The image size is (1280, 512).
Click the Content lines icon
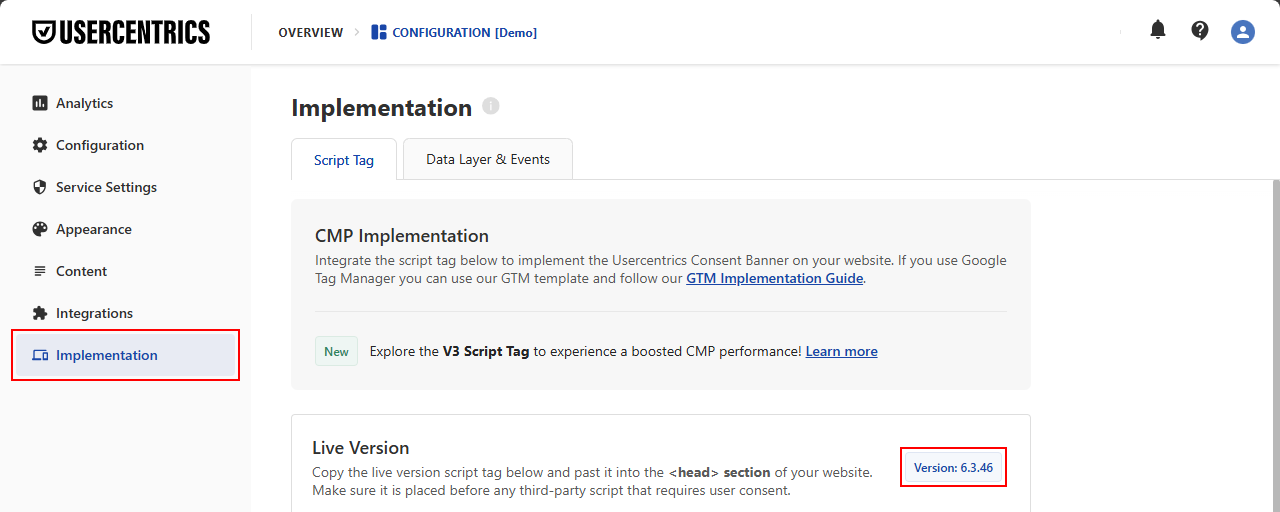coord(40,271)
